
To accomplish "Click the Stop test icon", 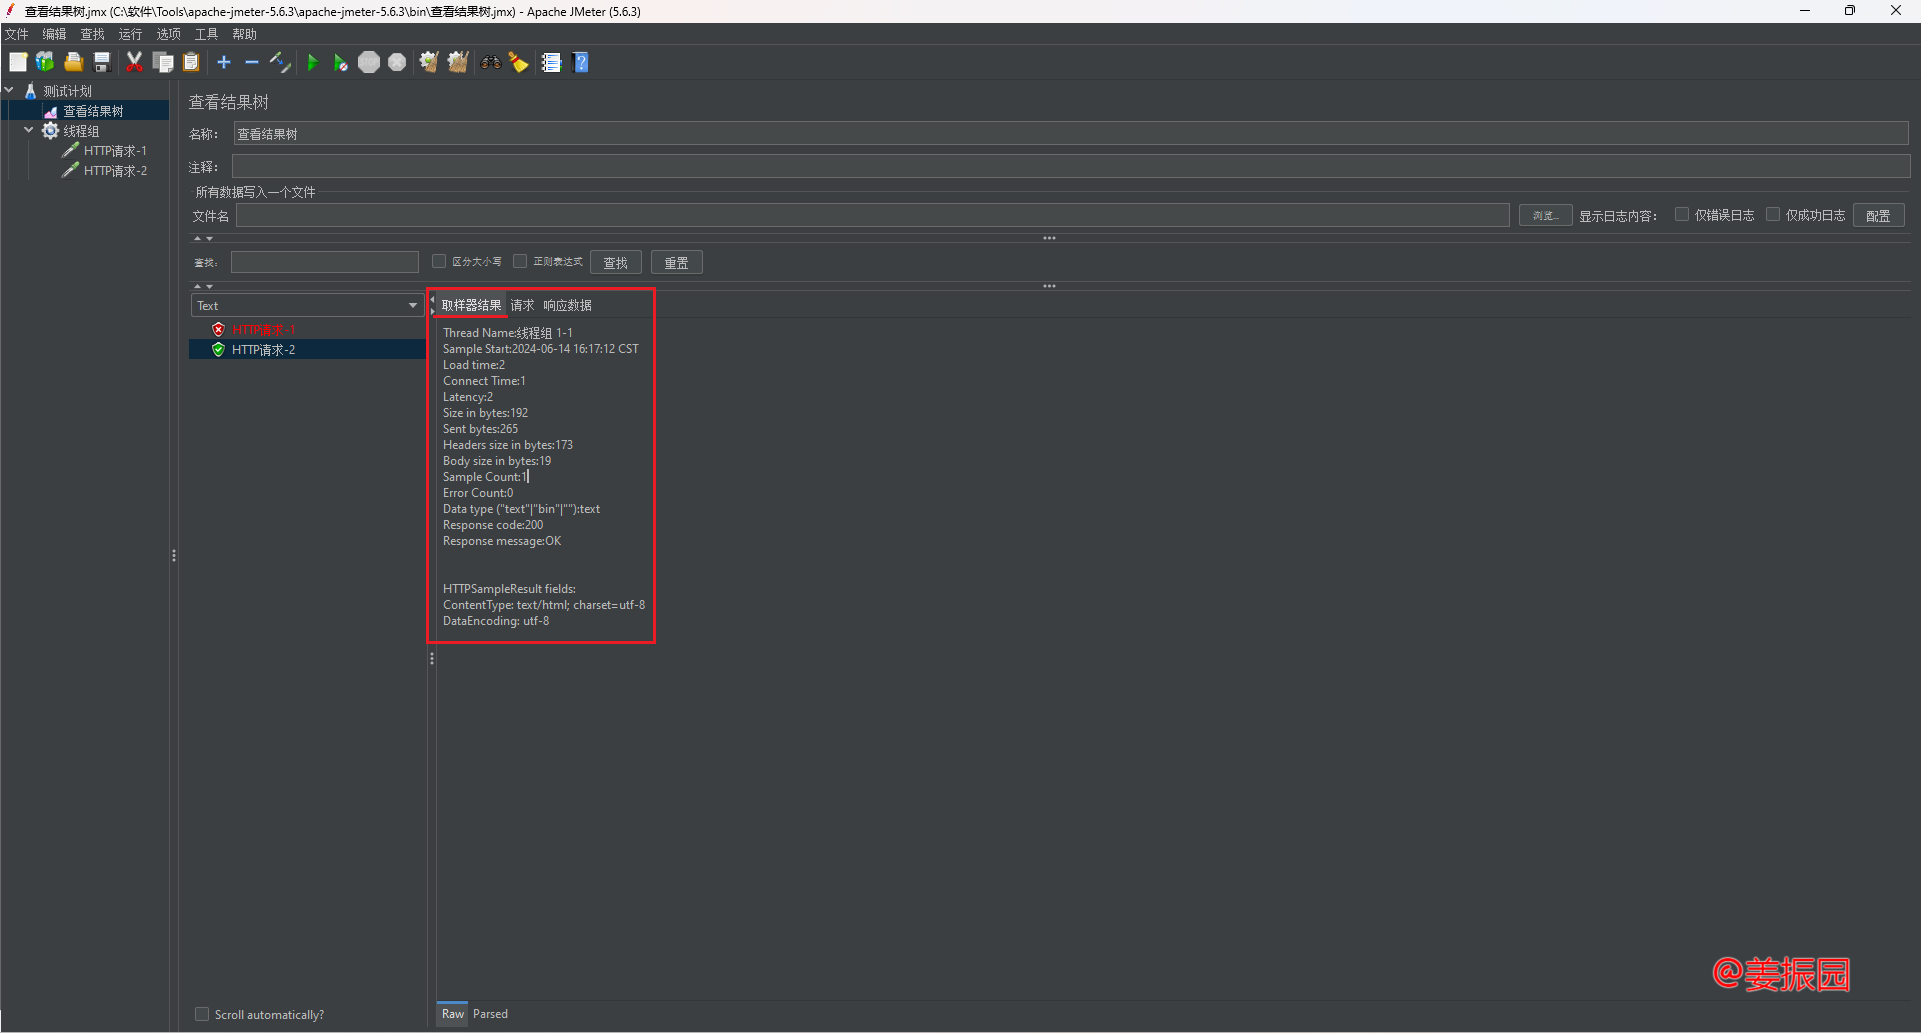I will tap(369, 62).
